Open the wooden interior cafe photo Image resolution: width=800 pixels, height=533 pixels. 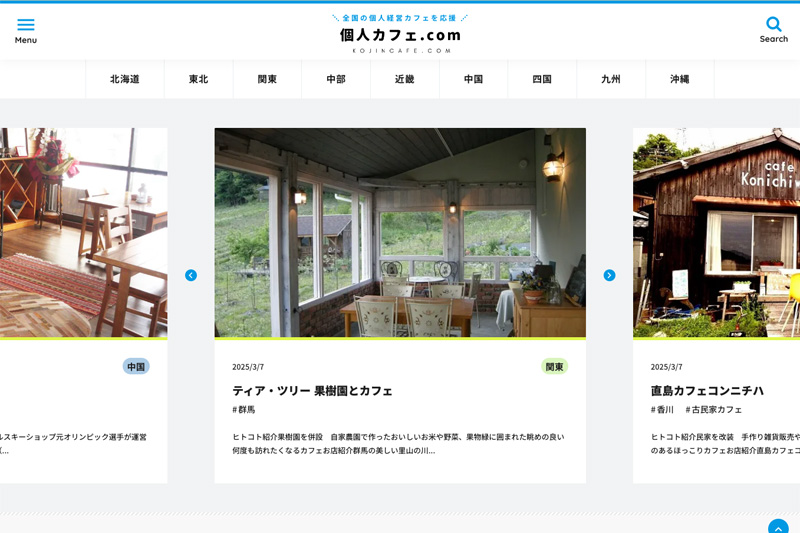tap(84, 233)
